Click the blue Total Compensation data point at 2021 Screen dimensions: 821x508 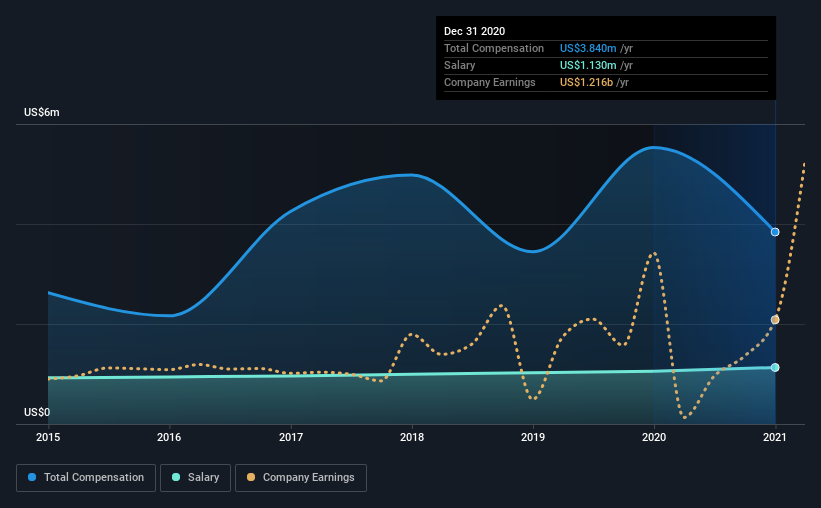775,232
